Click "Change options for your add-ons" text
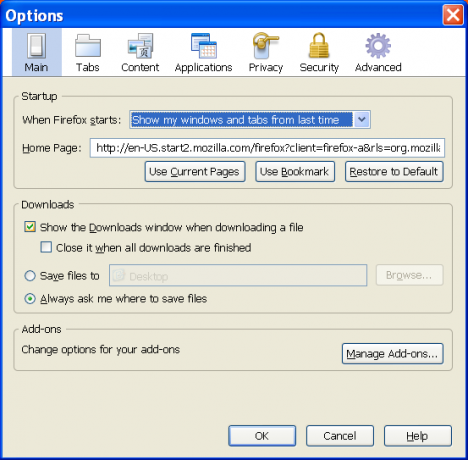The image size is (468, 460). [x=101, y=350]
